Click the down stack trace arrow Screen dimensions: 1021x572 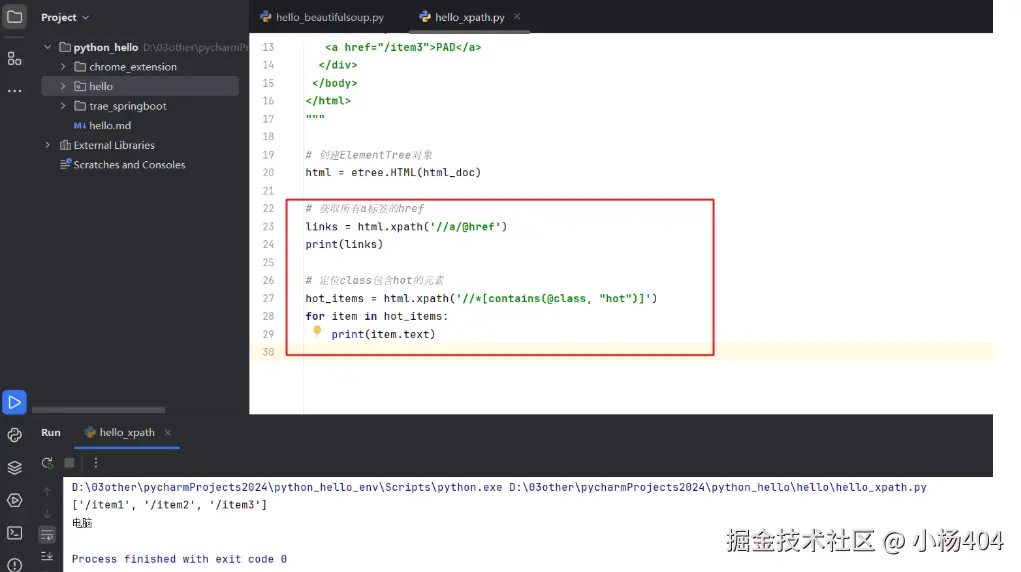click(47, 513)
